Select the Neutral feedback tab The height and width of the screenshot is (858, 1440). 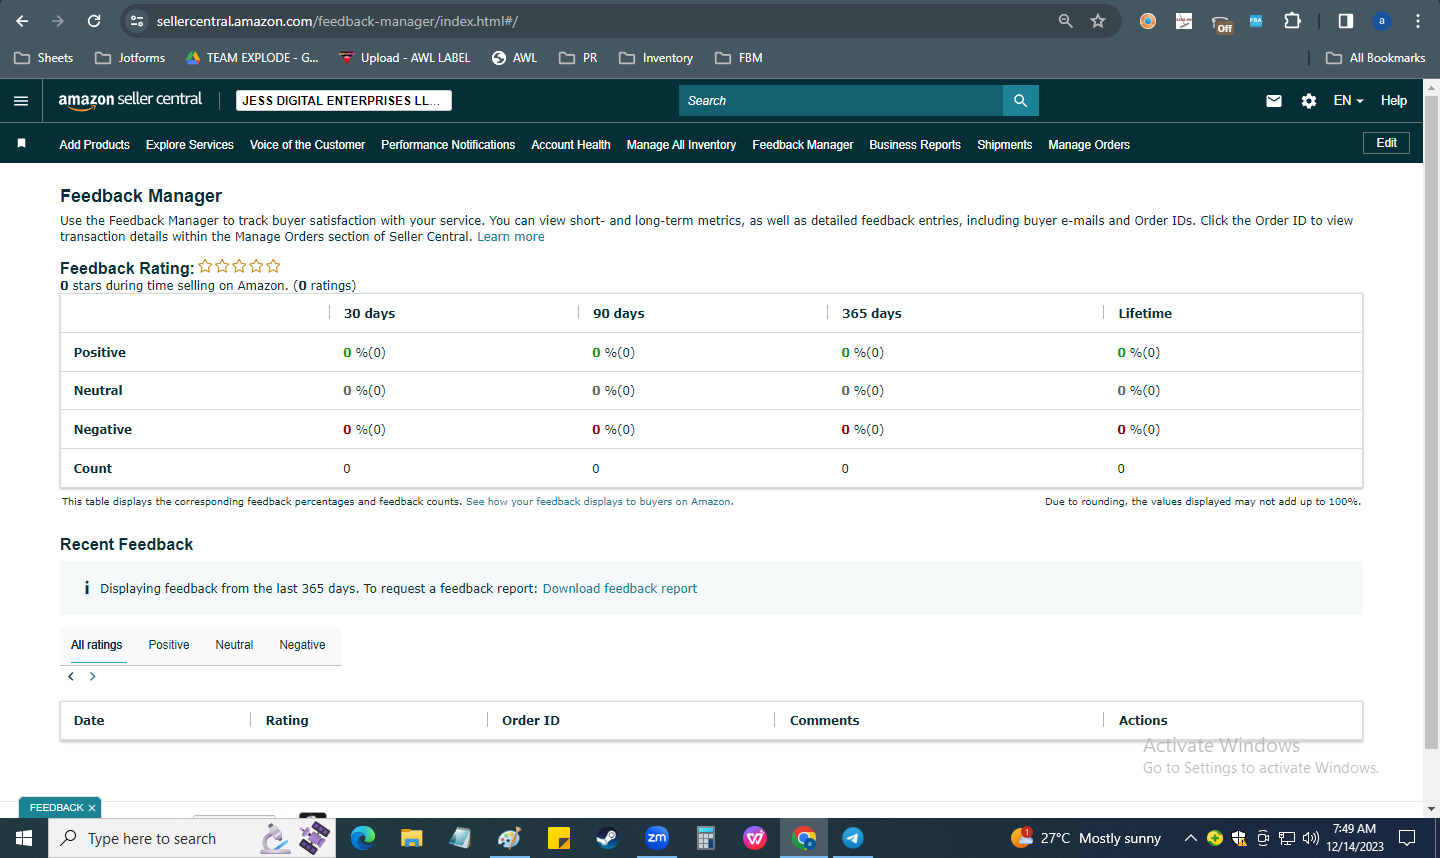point(234,645)
